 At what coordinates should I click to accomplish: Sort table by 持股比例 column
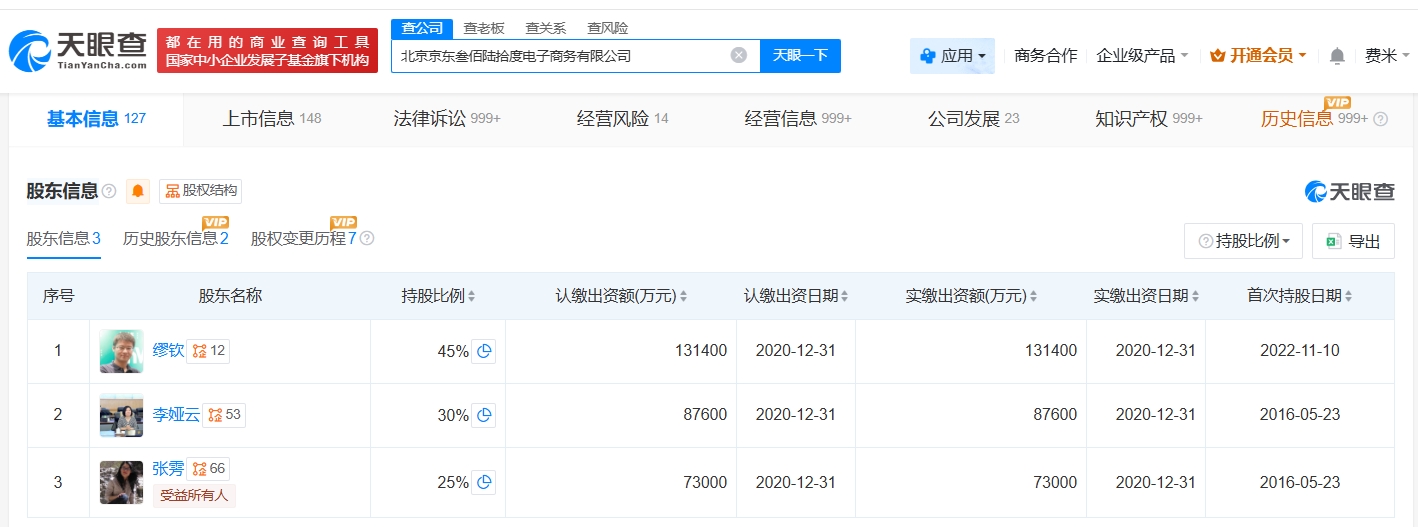click(x=438, y=296)
